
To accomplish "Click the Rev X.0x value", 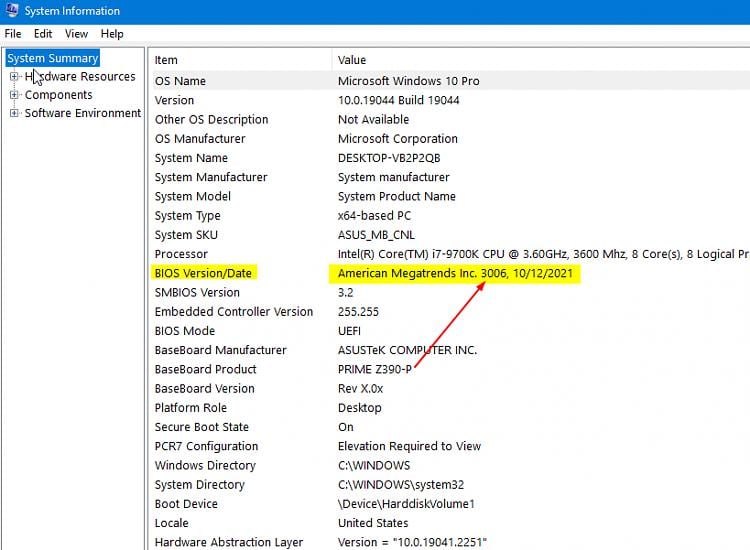I will (x=360, y=388).
